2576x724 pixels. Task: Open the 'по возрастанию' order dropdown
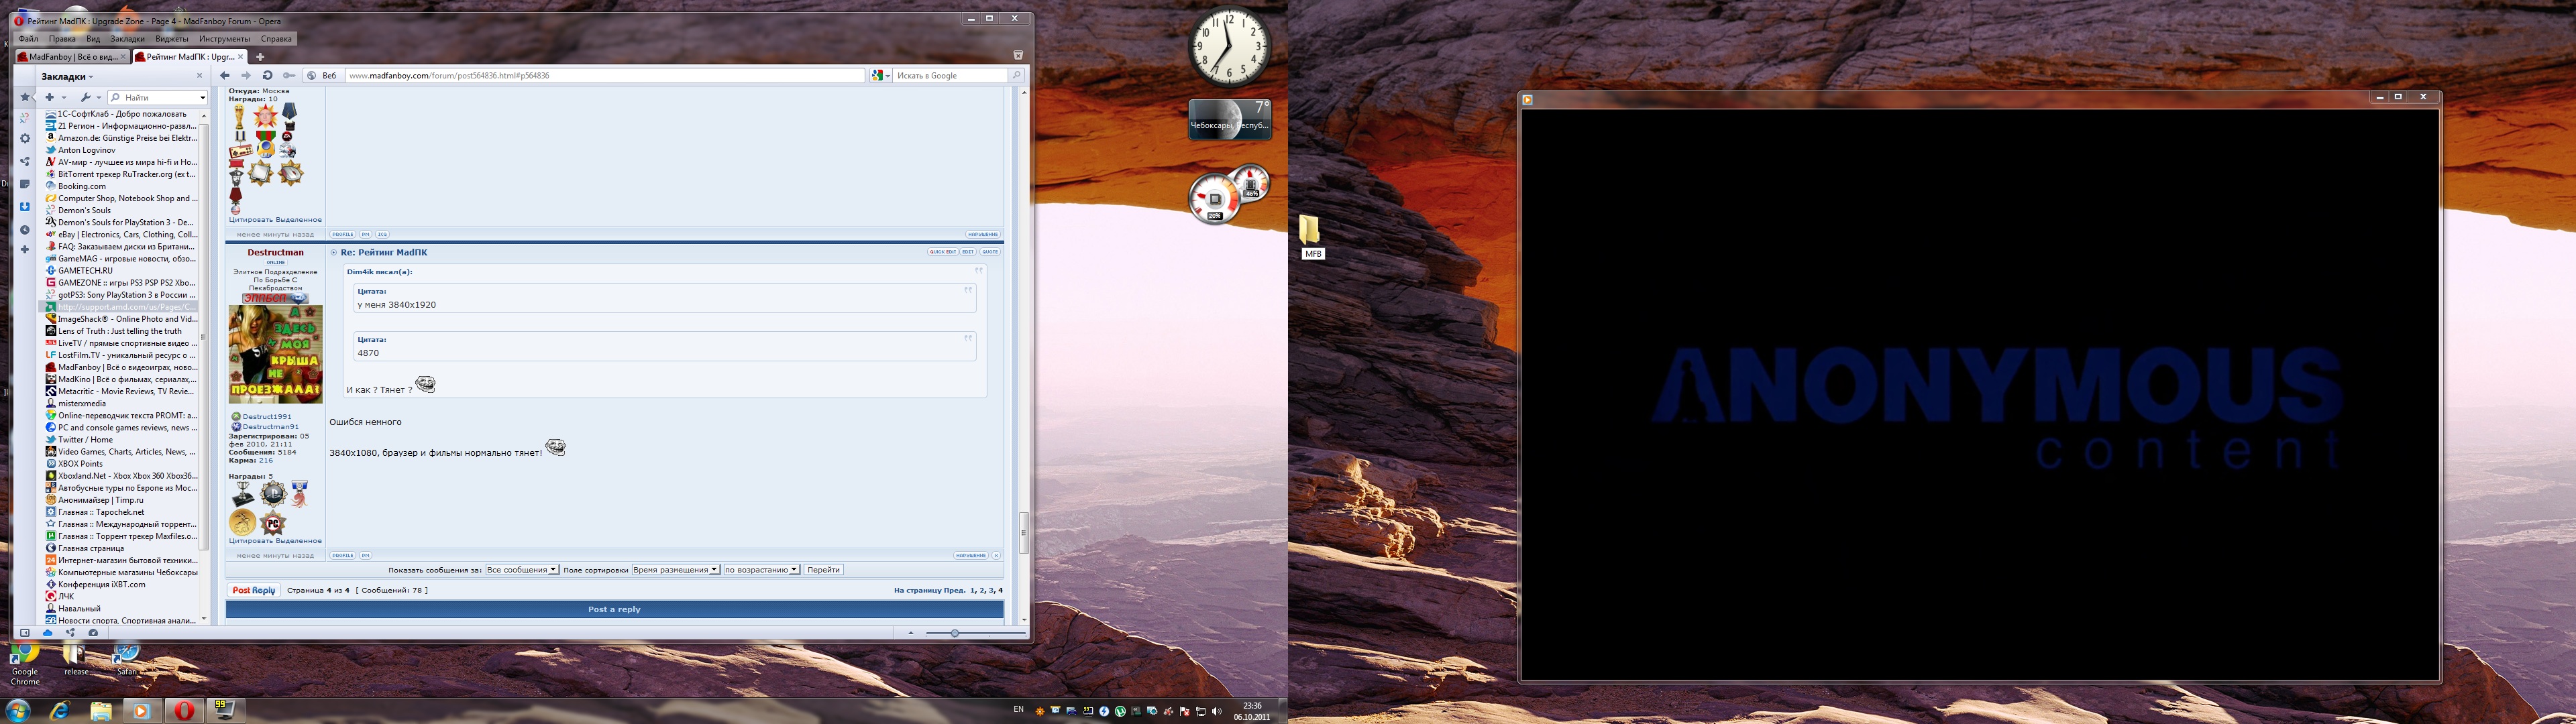[762, 570]
